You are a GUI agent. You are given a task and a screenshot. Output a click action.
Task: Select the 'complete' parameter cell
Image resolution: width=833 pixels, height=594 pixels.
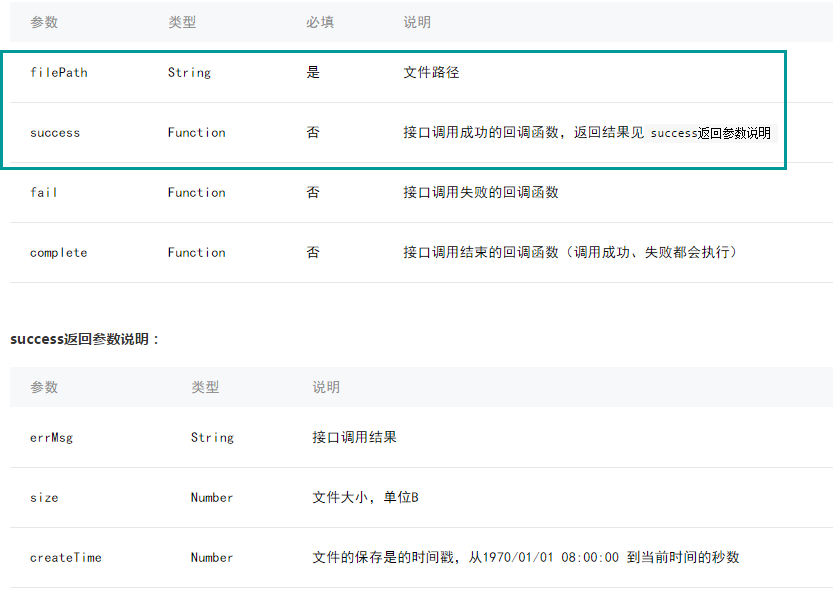coord(58,253)
